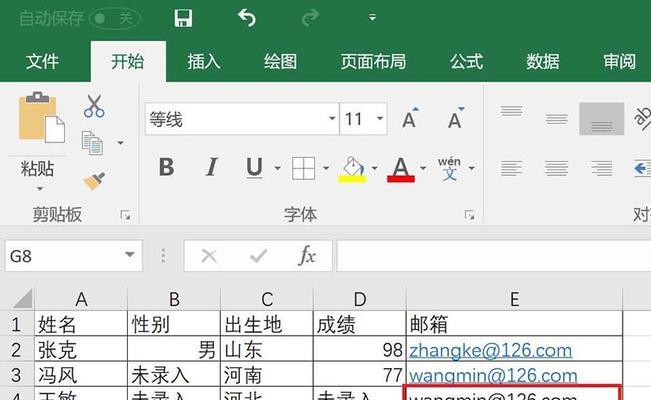Click the formula bar Cancel X
The width and height of the screenshot is (651, 400).
click(209, 256)
